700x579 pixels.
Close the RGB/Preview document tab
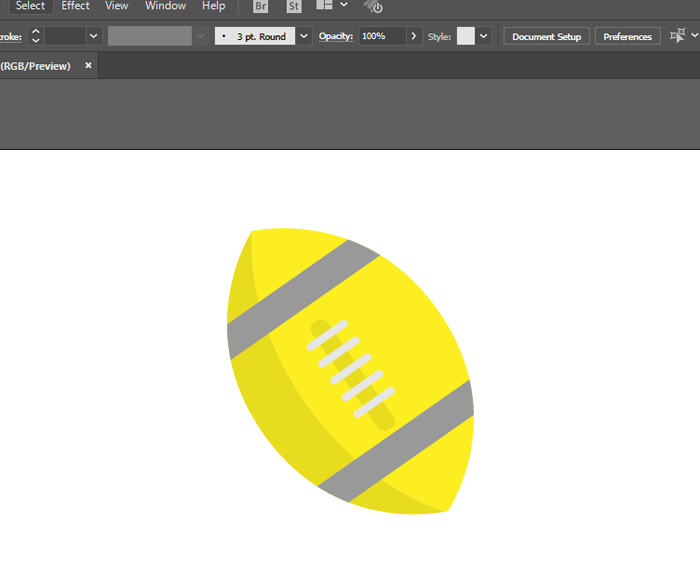click(x=88, y=66)
